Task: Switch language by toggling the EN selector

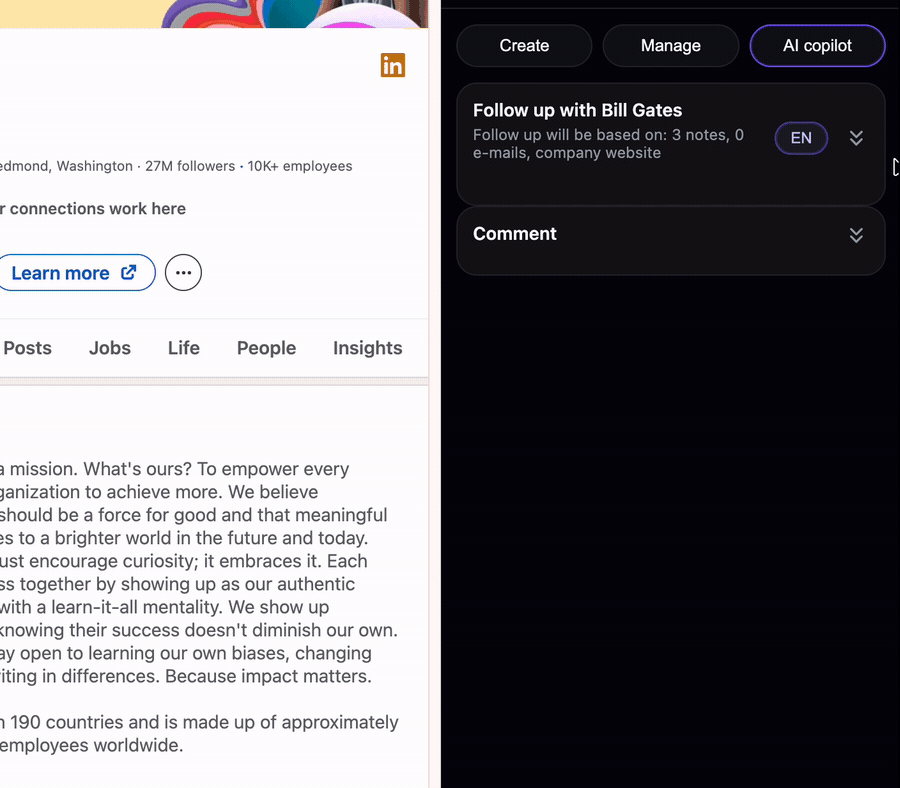Action: pos(801,138)
